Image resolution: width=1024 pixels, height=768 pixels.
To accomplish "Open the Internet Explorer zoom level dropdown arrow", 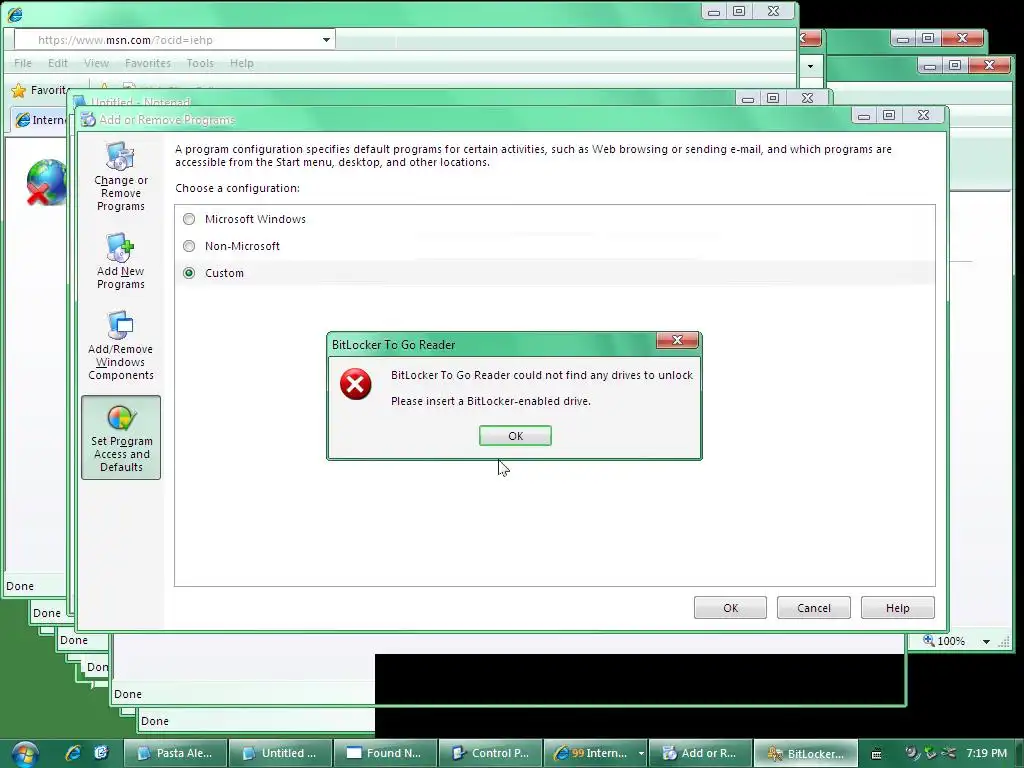I will (986, 641).
